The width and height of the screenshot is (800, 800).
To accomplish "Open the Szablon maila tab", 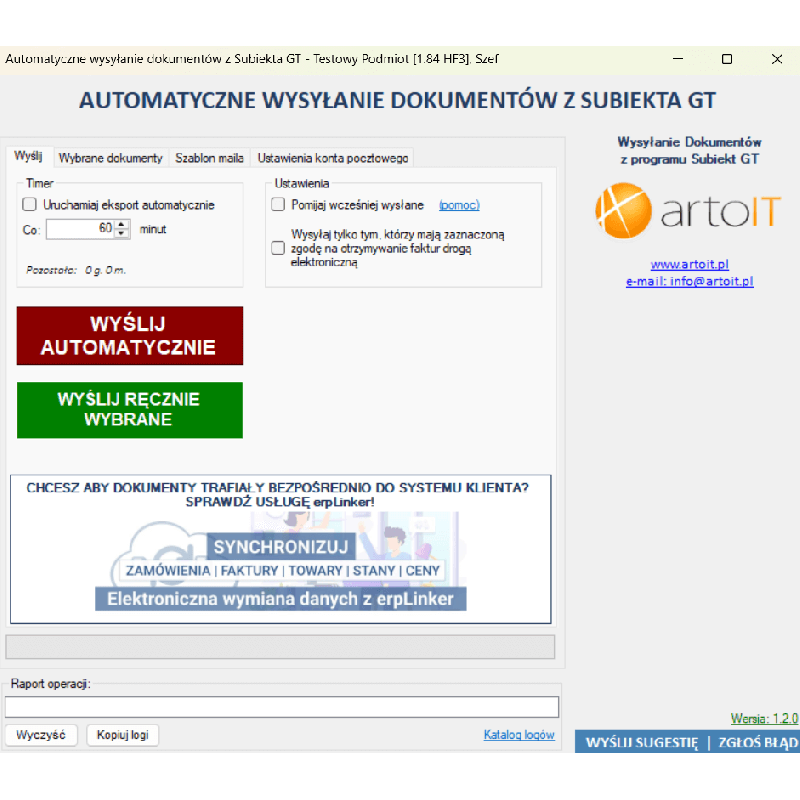I will click(208, 158).
